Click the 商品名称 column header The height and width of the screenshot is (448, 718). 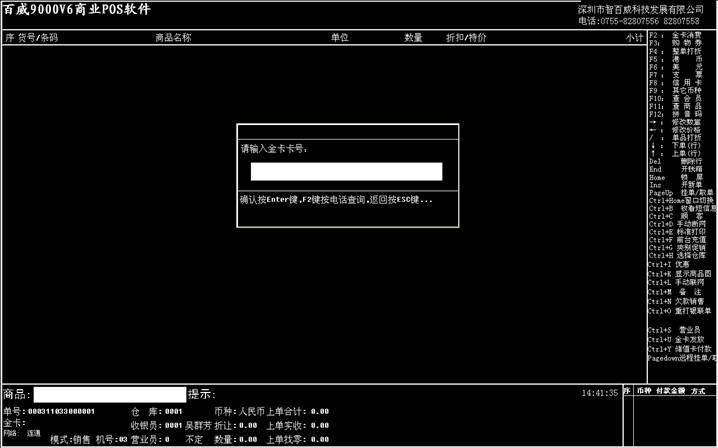(x=173, y=38)
